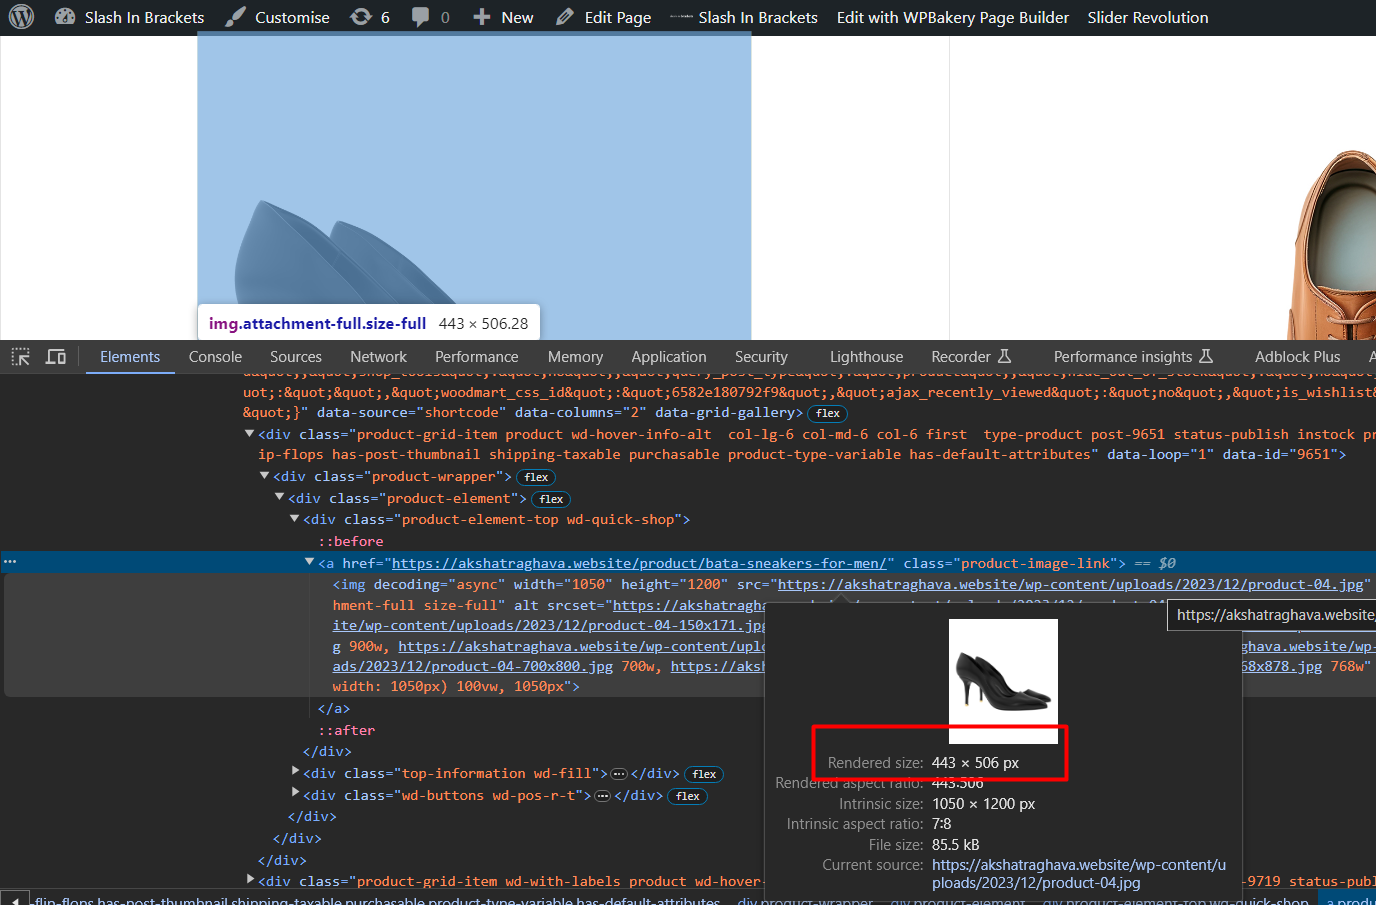The height and width of the screenshot is (905, 1376).
Task: Switch to the Network tab
Action: (378, 357)
